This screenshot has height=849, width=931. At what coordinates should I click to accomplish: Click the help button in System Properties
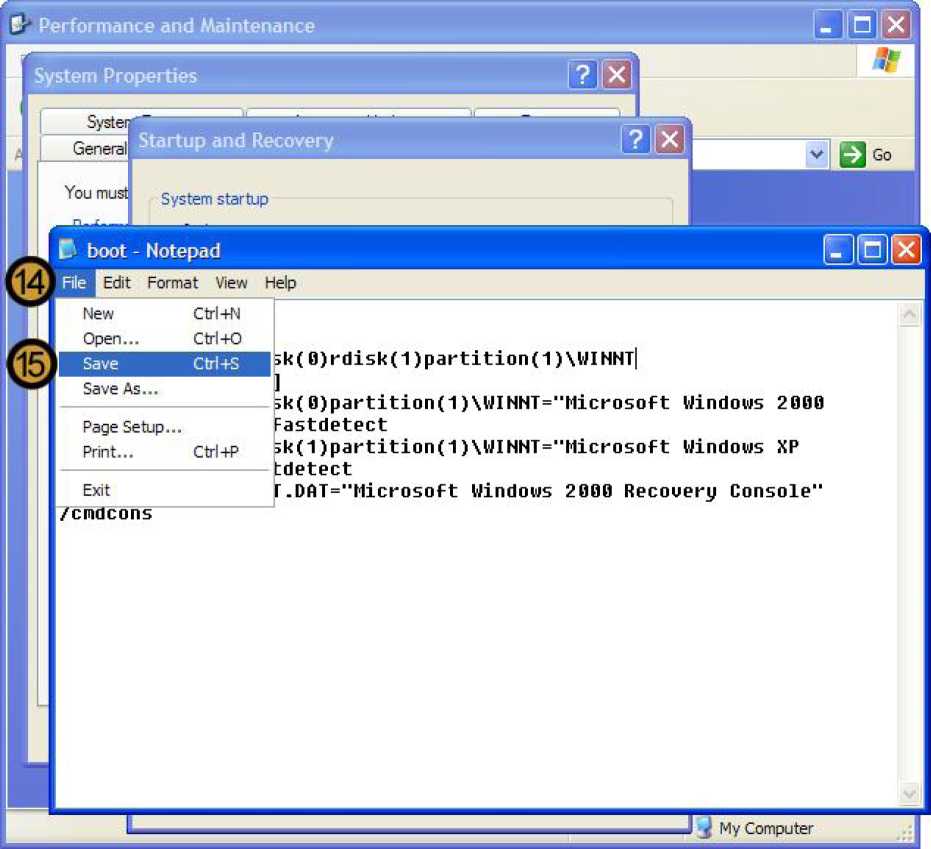(x=582, y=75)
